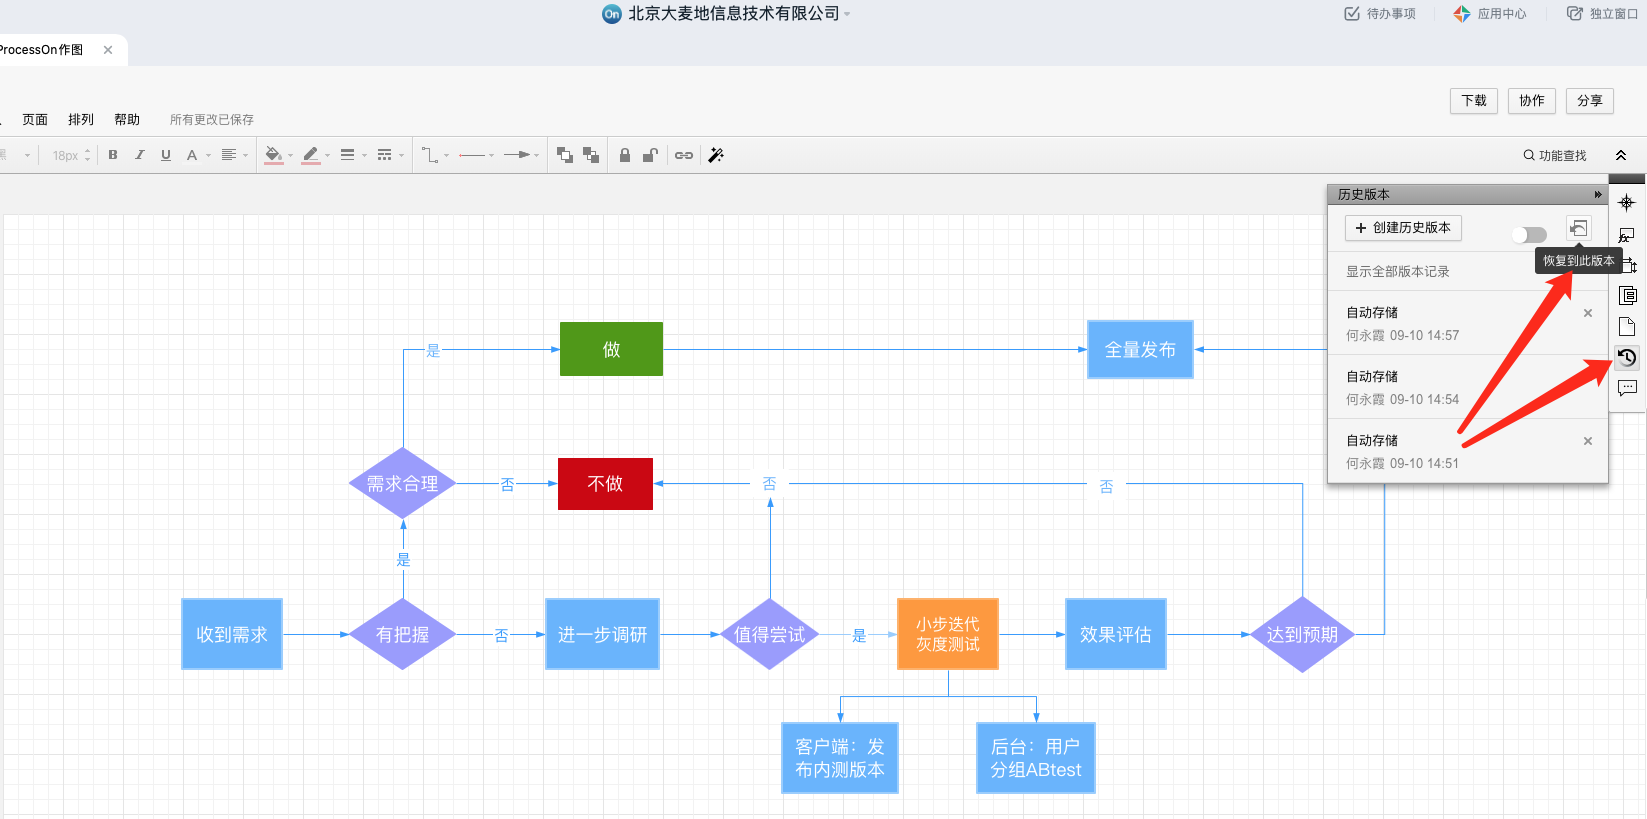
Task: Select the 收到需求 shape
Action: 232,634
